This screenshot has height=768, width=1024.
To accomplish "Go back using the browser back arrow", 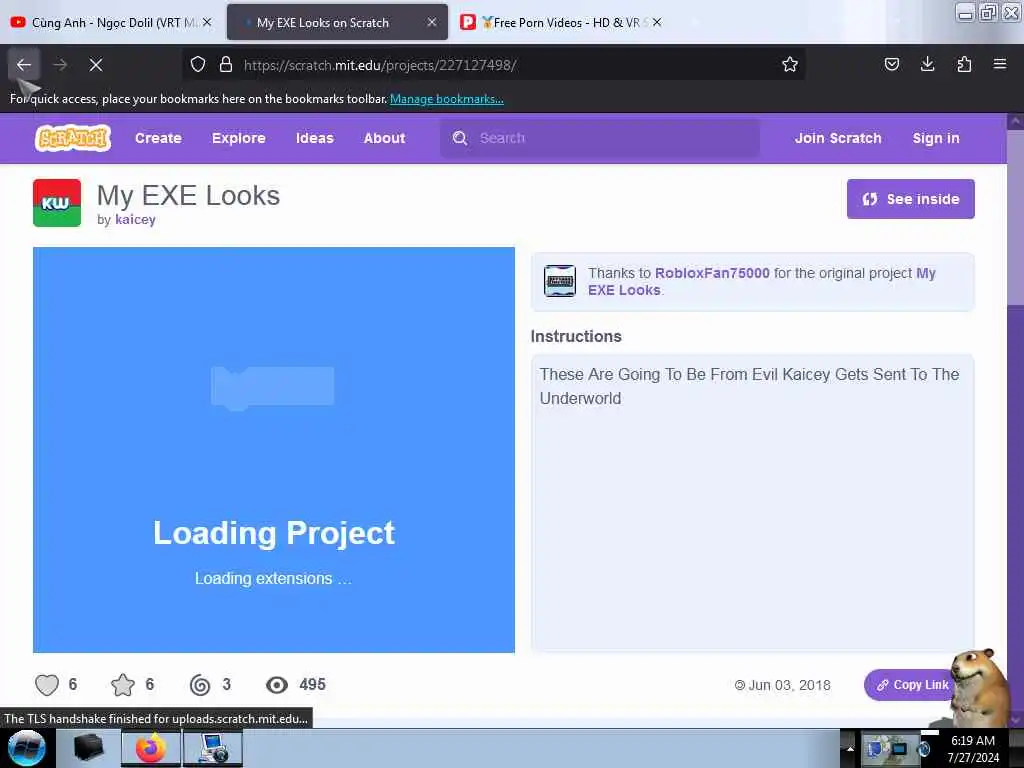I will [24, 65].
